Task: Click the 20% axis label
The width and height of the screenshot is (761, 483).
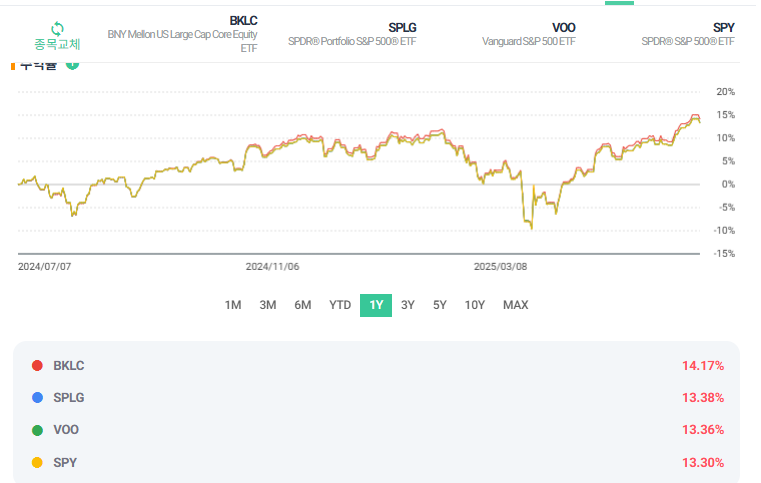Action: pyautogui.click(x=726, y=92)
